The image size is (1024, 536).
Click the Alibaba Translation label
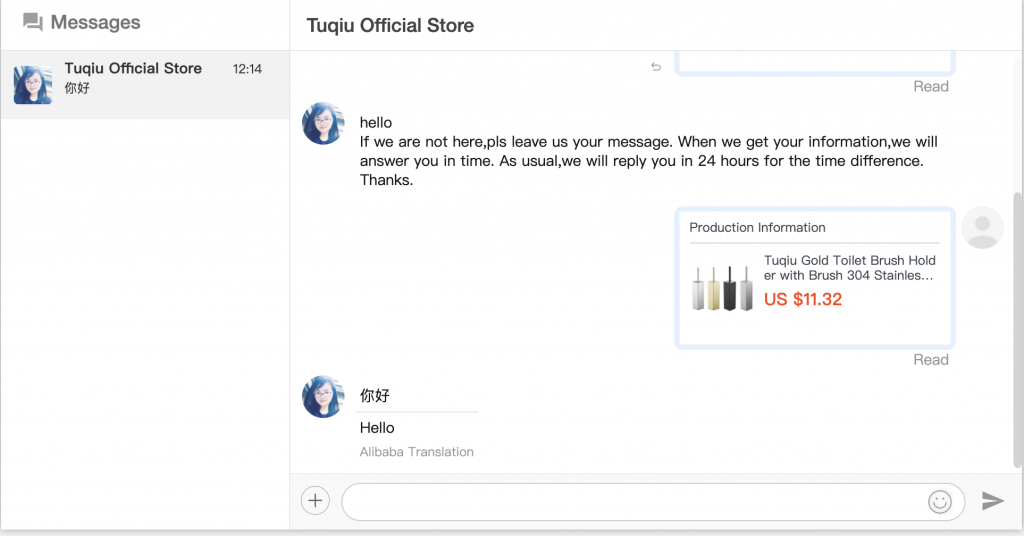click(417, 452)
